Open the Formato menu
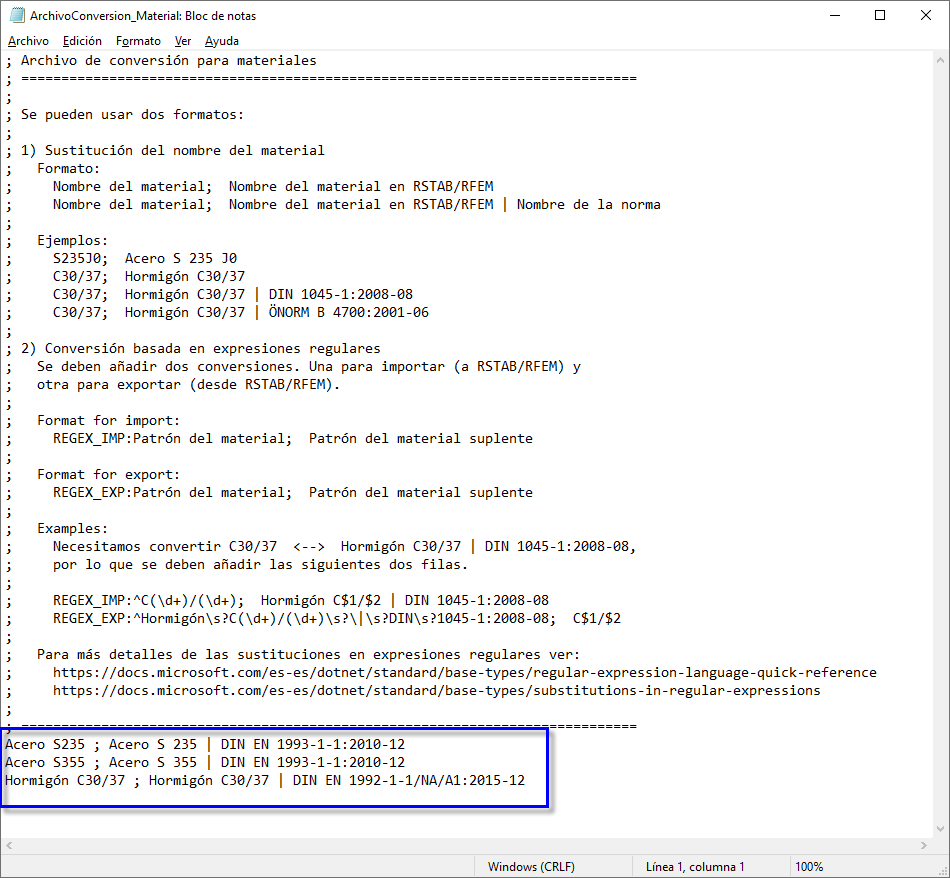 coord(138,41)
